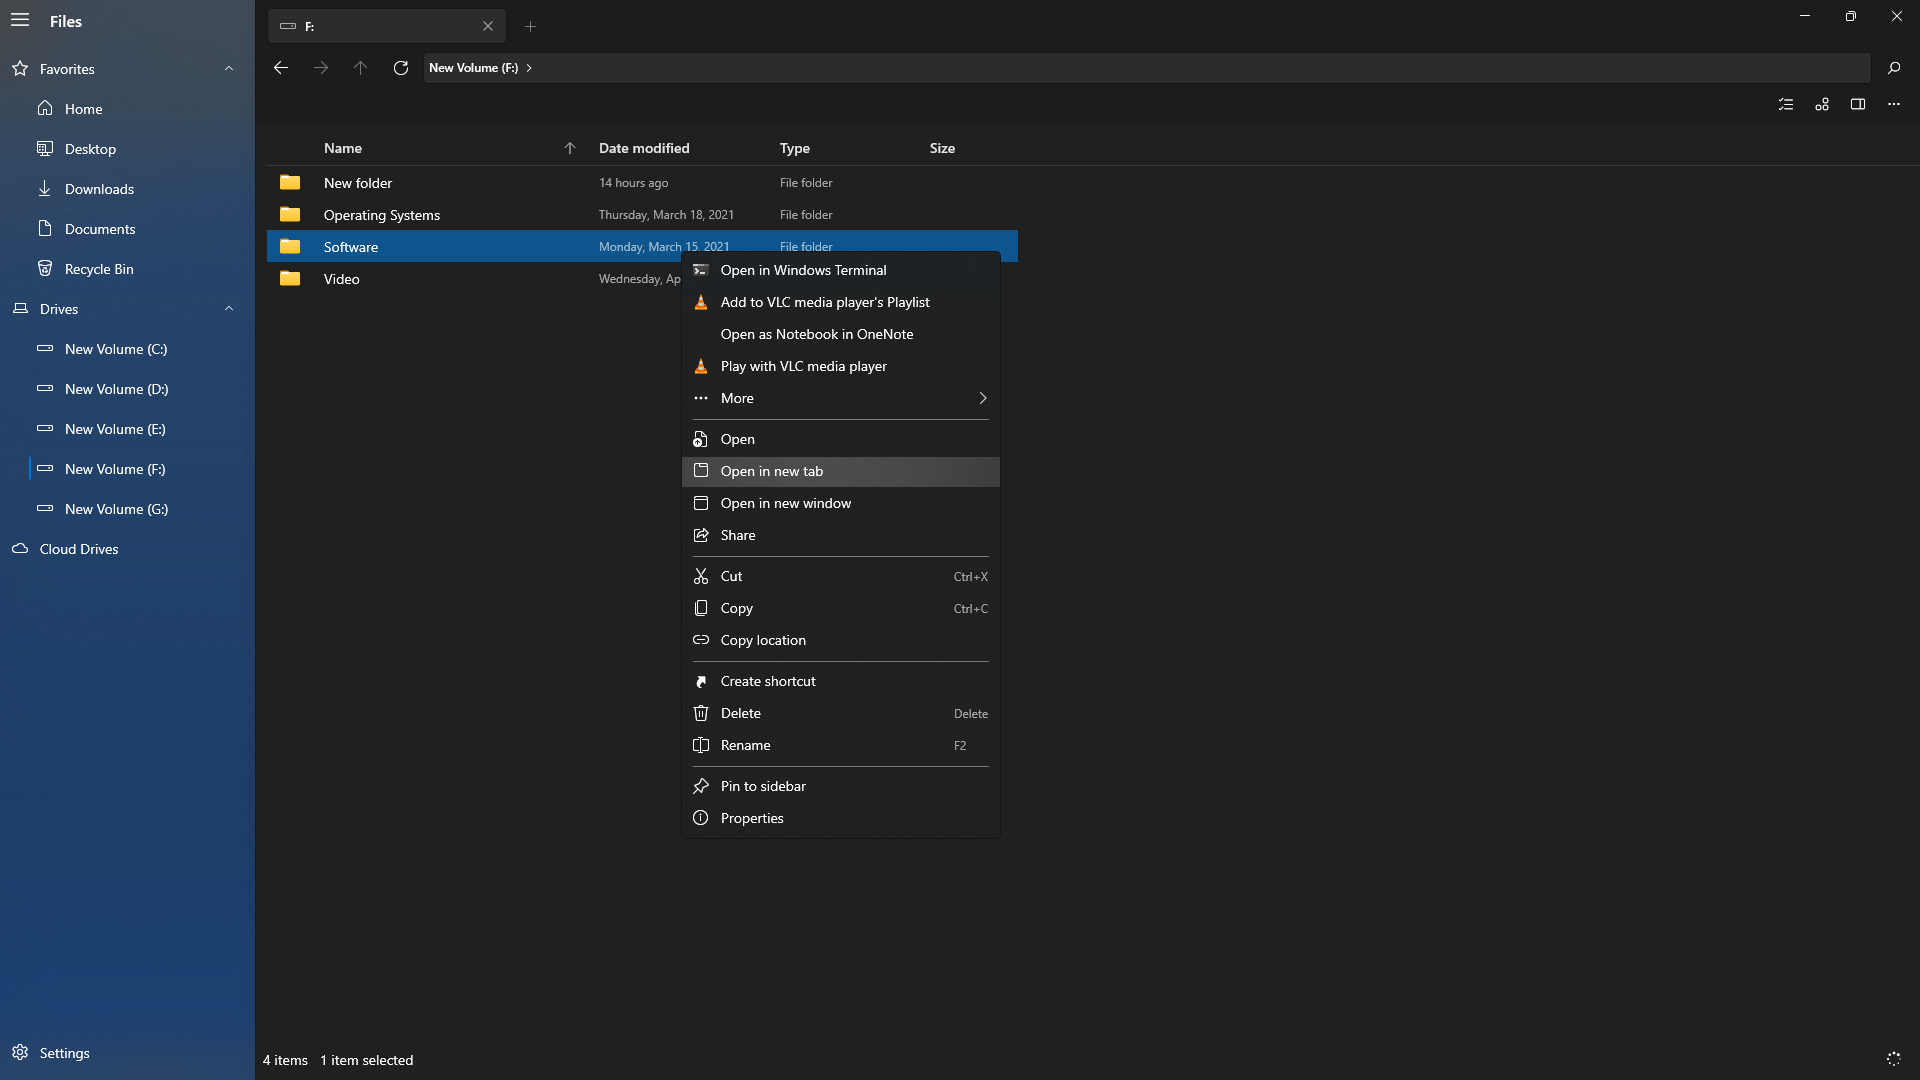Sort by the Date modified column header
Viewport: 1920px width, 1080px height.
tap(643, 148)
